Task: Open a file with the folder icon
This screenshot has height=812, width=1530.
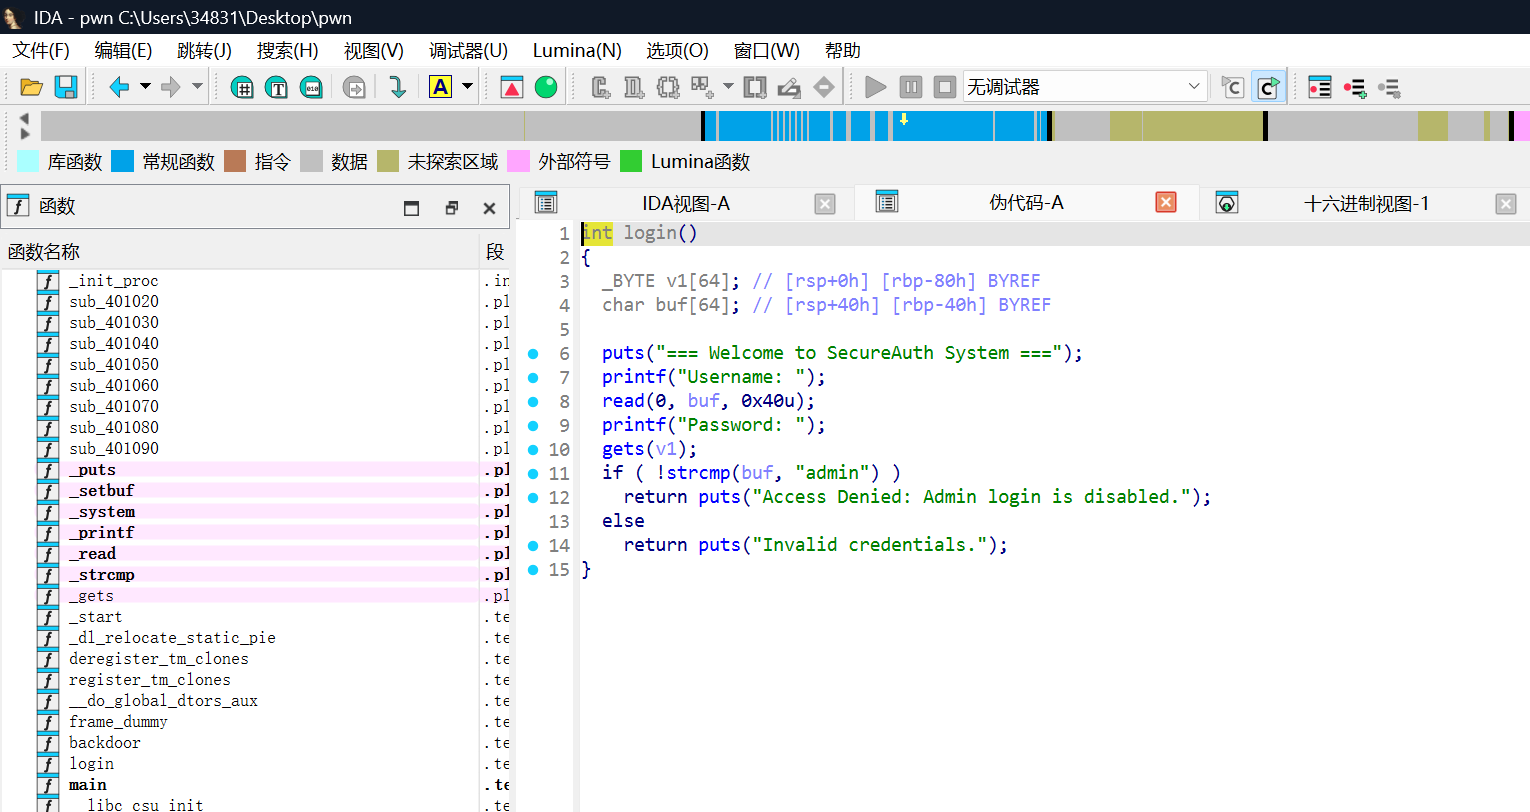Action: pyautogui.click(x=31, y=87)
